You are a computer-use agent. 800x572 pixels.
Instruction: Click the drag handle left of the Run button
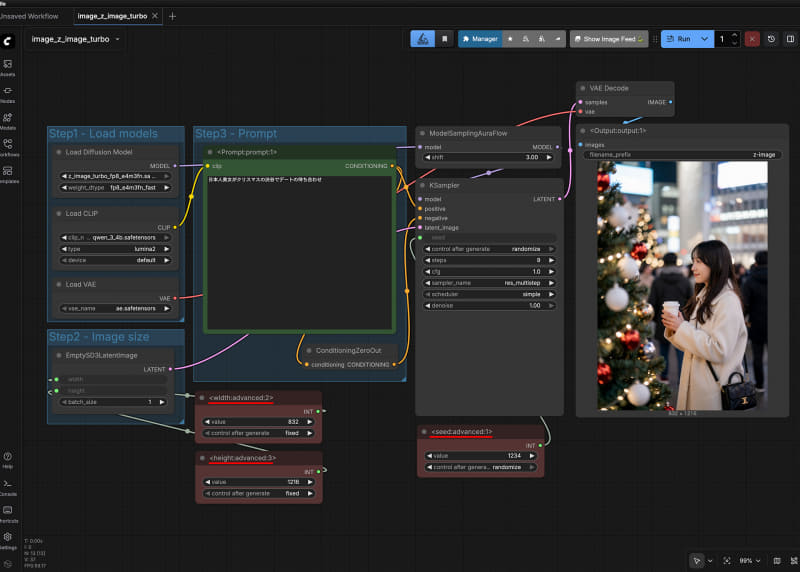(x=655, y=39)
